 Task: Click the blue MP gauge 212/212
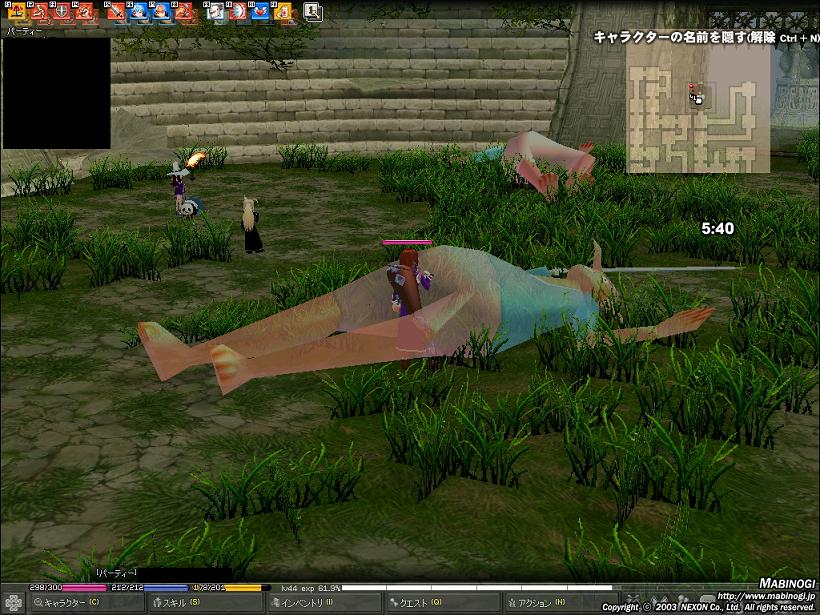tap(150, 588)
